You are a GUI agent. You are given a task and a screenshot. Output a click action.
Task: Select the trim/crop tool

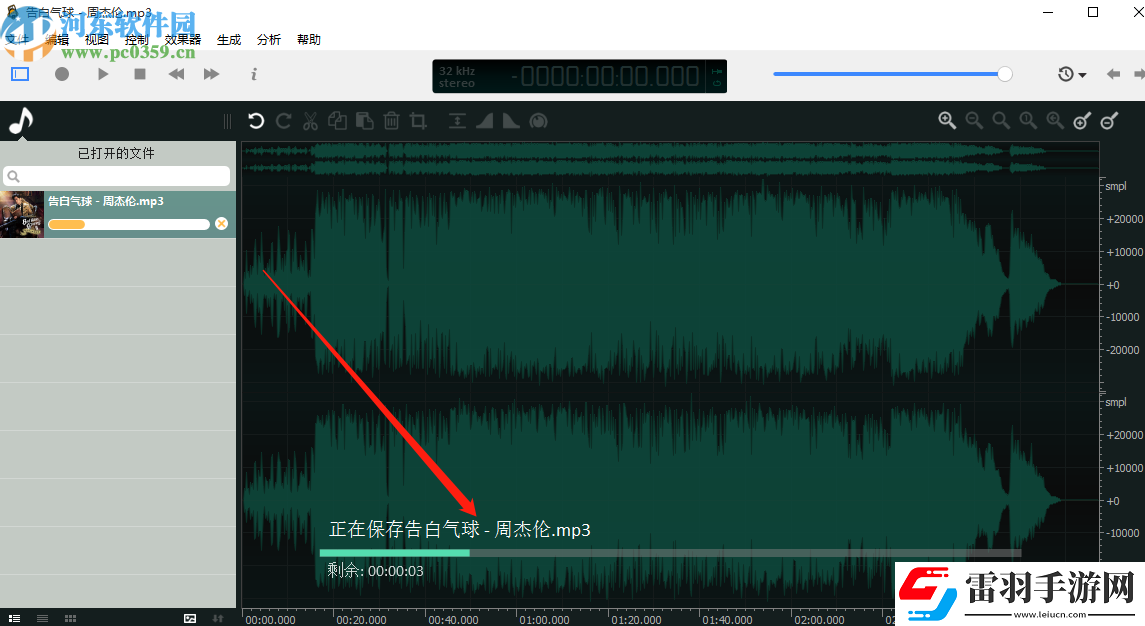(418, 120)
